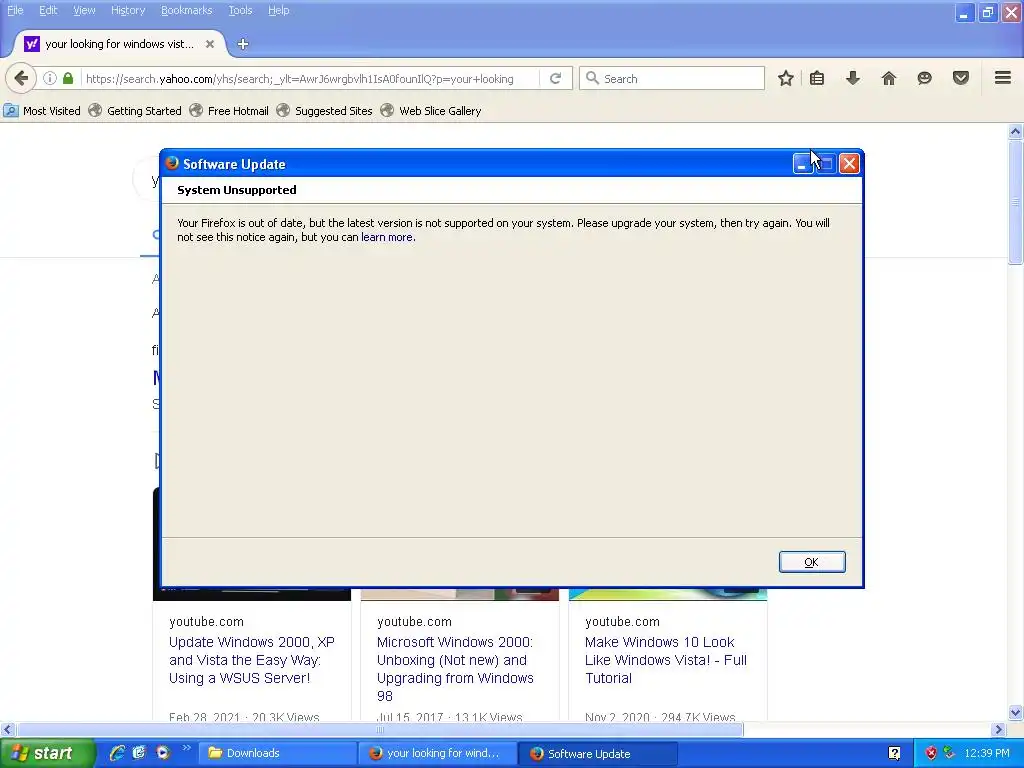This screenshot has height=768, width=1024.
Task: Click the network connection tray icon
Action: point(949,754)
